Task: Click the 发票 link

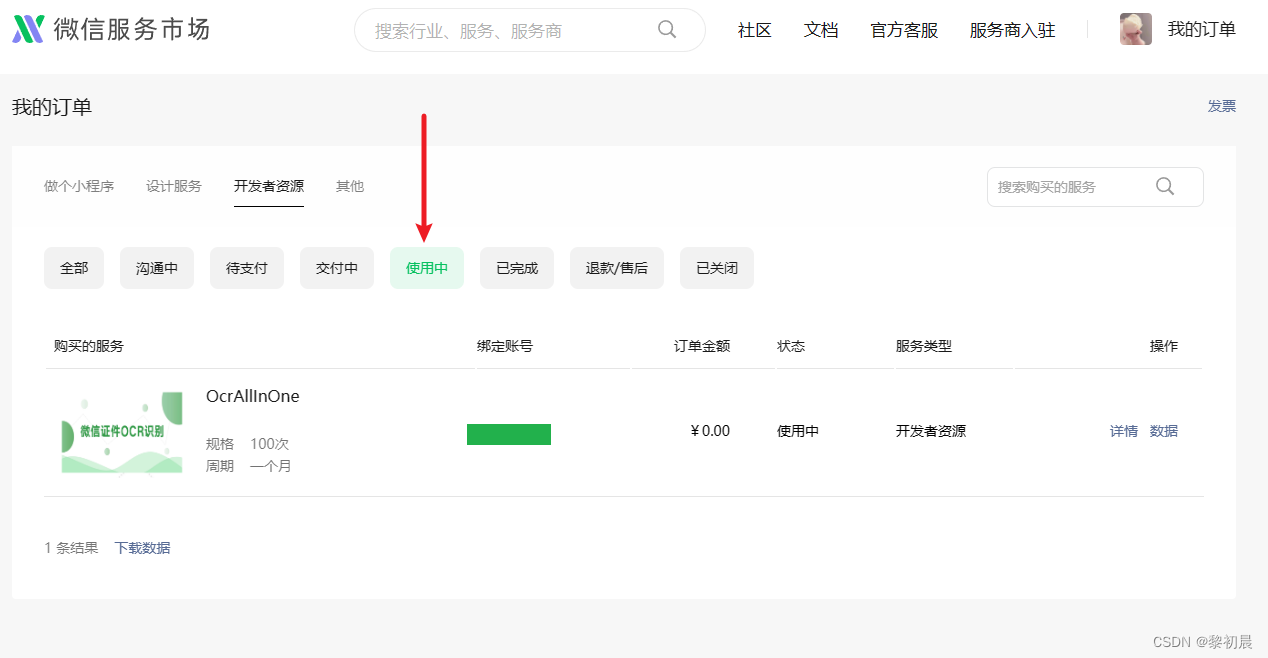Action: point(1222,106)
